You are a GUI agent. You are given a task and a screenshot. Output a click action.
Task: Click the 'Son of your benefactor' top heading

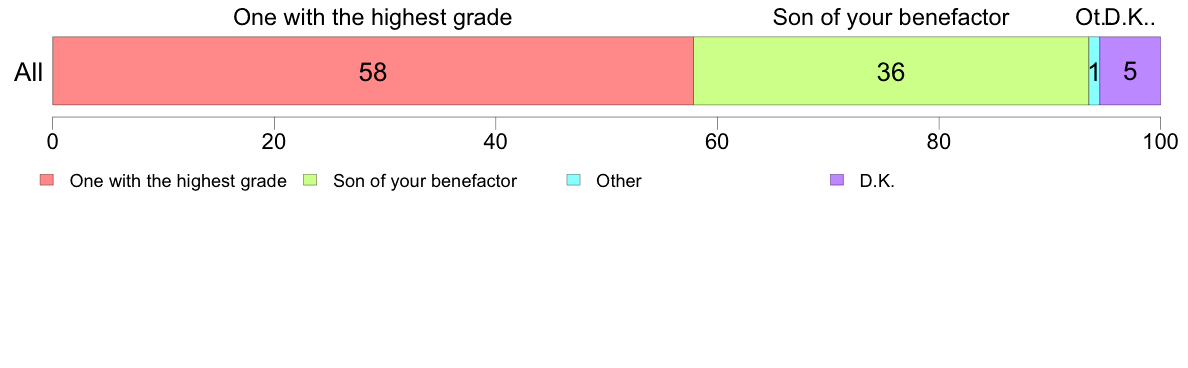pyautogui.click(x=891, y=17)
